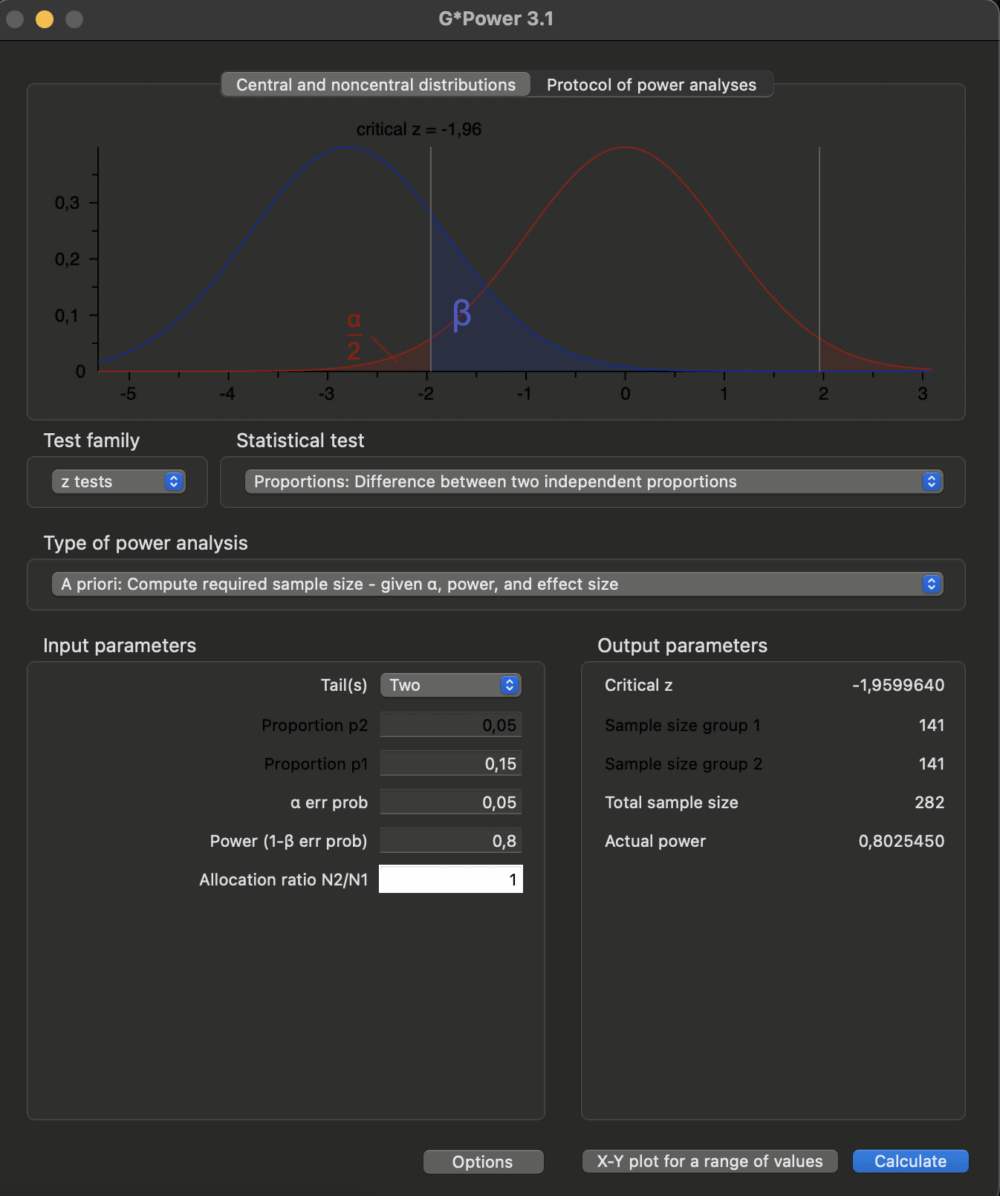
Task: Focus the Allocation ratio N2/N1 field
Action: pyautogui.click(x=451, y=879)
